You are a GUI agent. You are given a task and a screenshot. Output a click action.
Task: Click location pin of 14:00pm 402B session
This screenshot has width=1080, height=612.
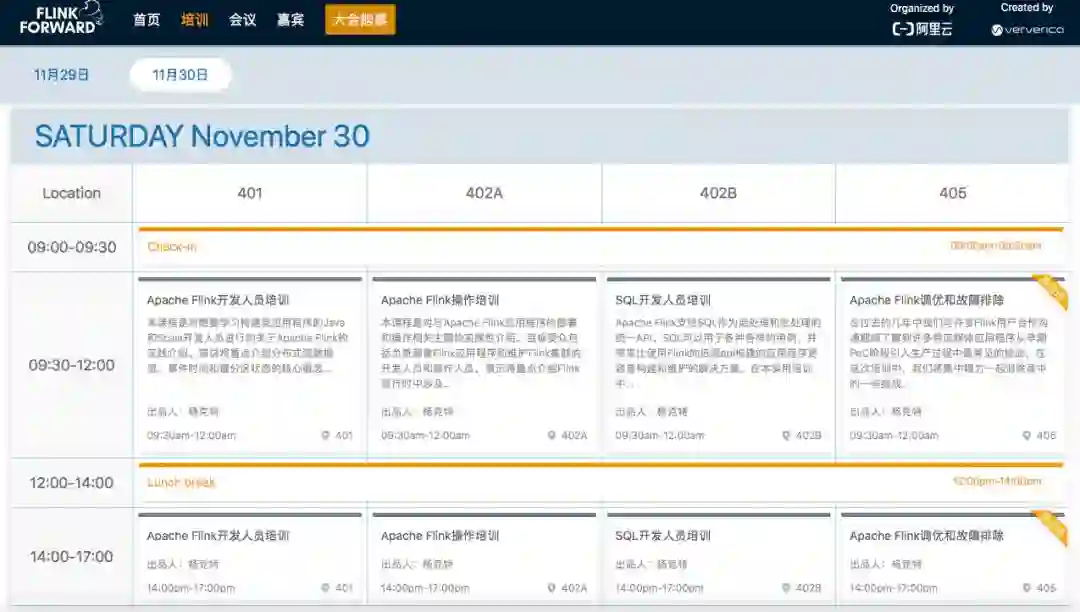point(786,588)
